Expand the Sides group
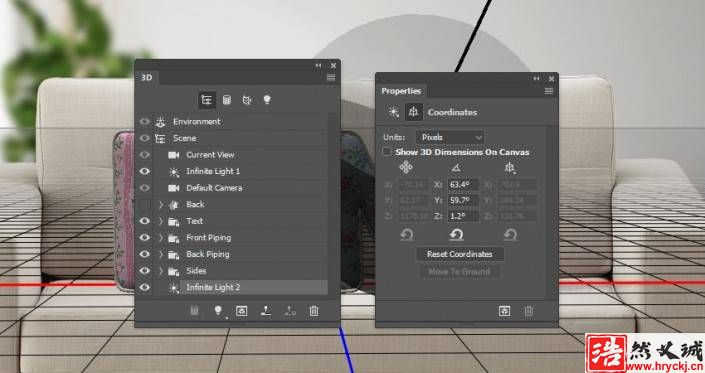705x373 pixels. tap(161, 271)
